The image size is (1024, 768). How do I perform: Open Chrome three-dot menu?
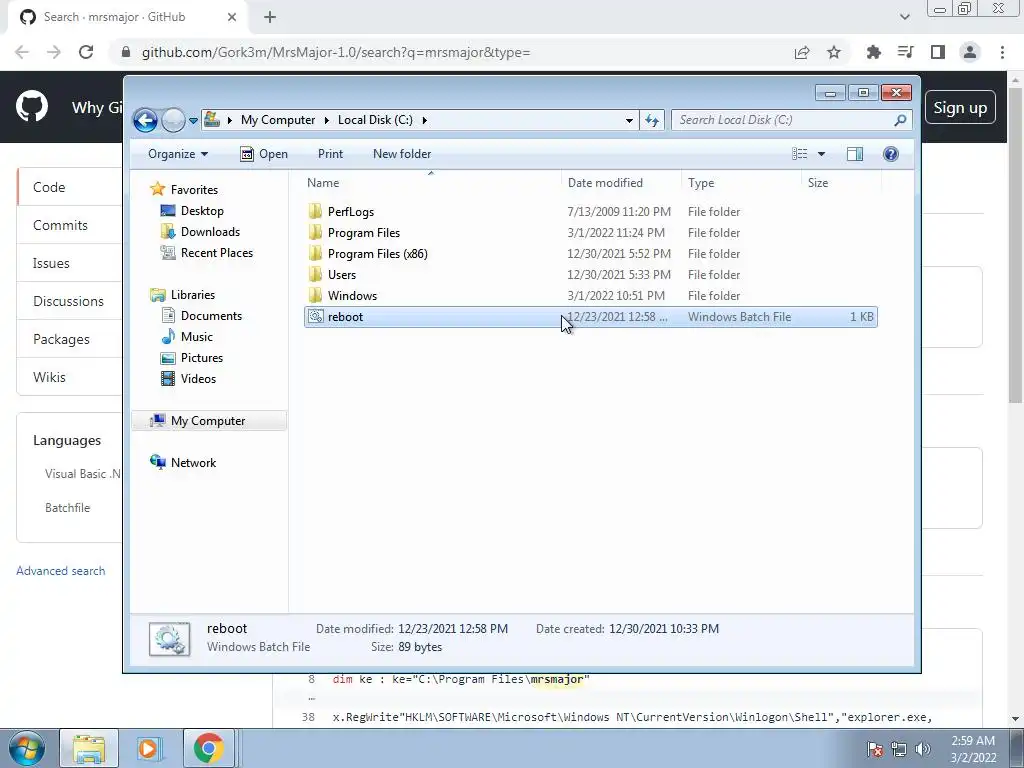pos(1002,52)
